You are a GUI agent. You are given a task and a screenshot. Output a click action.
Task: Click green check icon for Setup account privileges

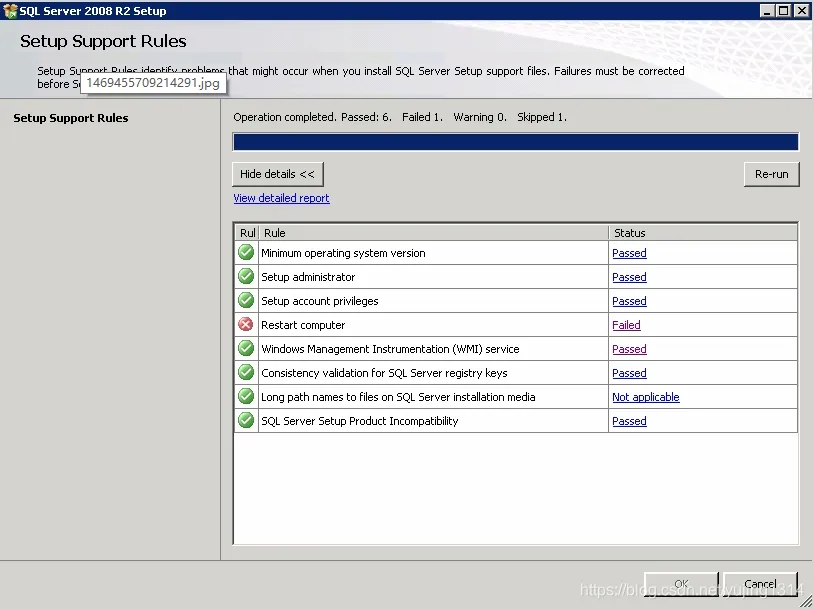pos(246,300)
